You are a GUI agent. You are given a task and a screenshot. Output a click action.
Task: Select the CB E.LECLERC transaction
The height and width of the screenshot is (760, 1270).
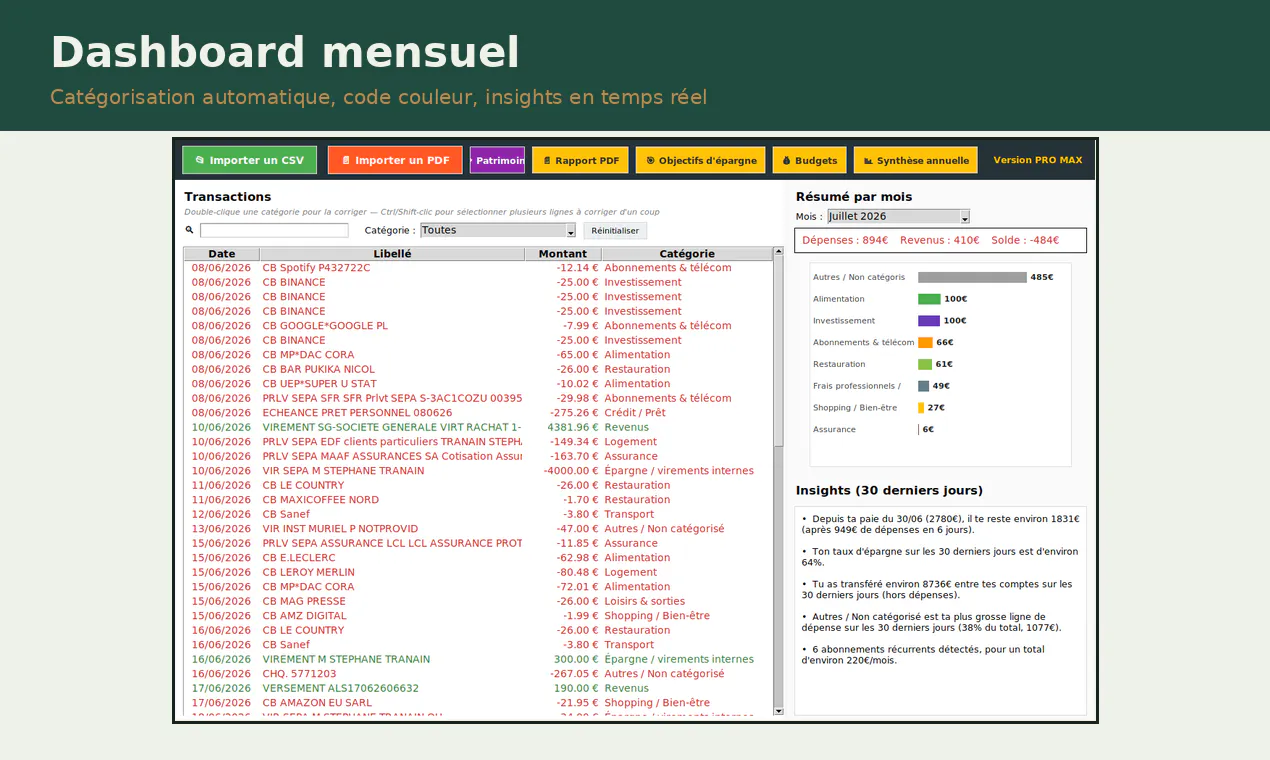point(478,558)
